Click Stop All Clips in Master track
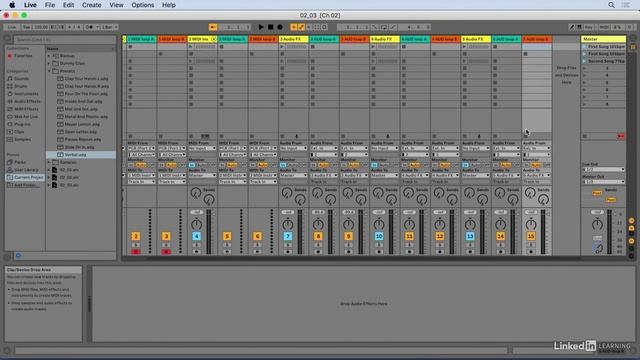 584,136
